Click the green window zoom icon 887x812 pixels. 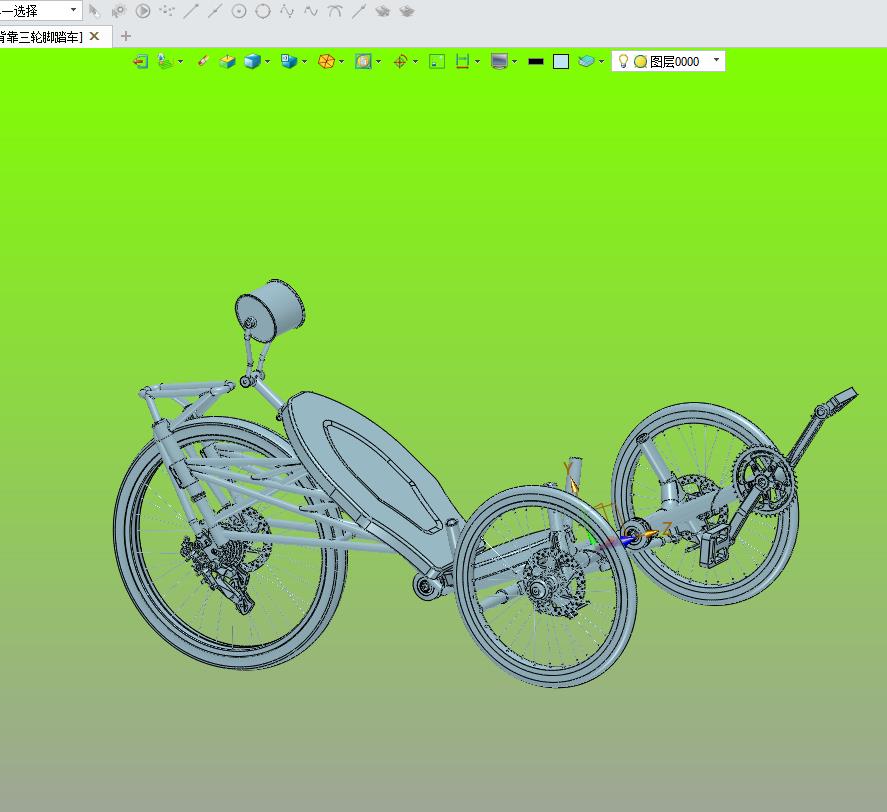(437, 61)
